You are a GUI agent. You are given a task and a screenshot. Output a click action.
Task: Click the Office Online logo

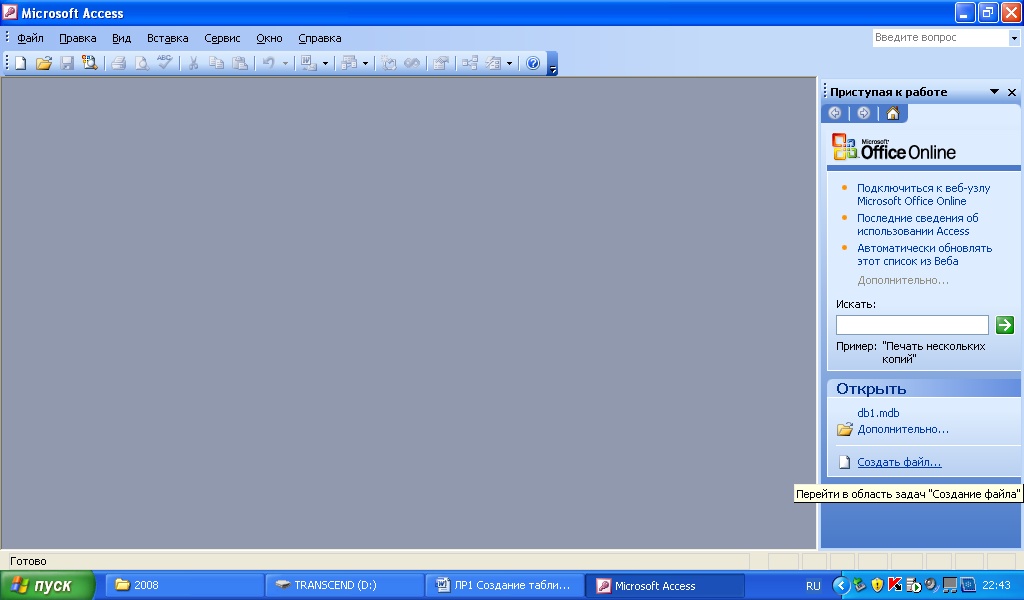pos(893,148)
